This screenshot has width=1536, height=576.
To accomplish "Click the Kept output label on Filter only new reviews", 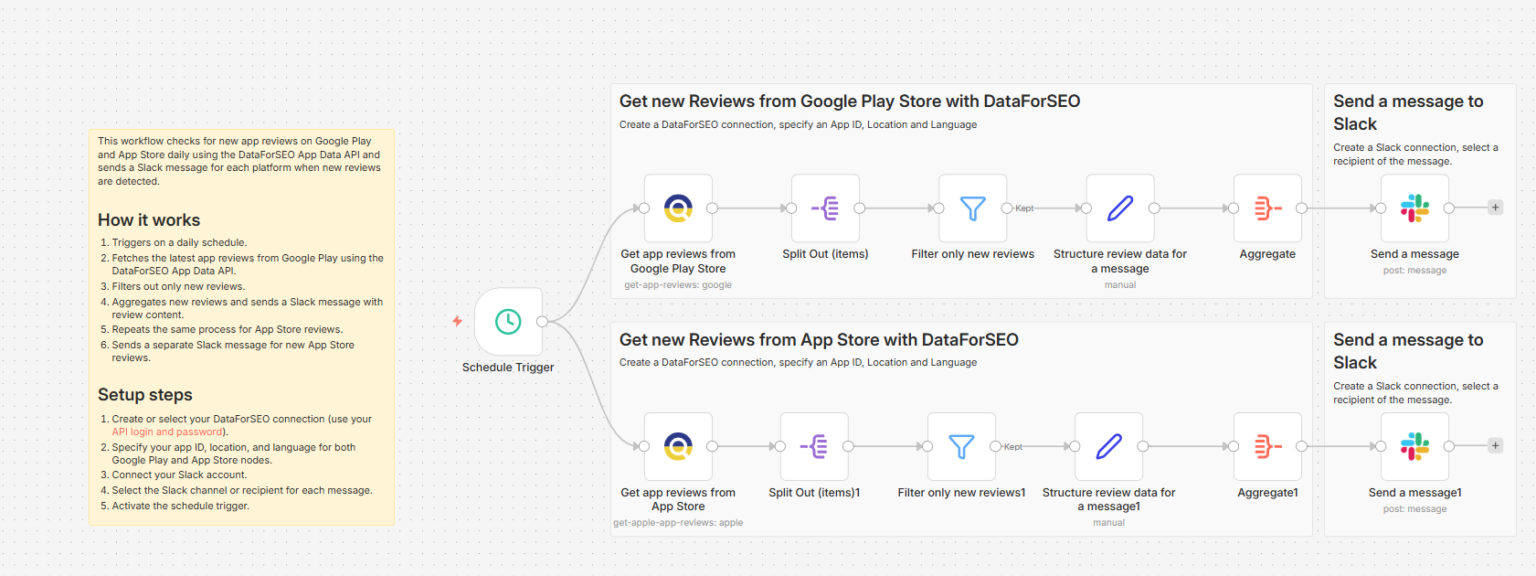I will pyautogui.click(x=1024, y=208).
